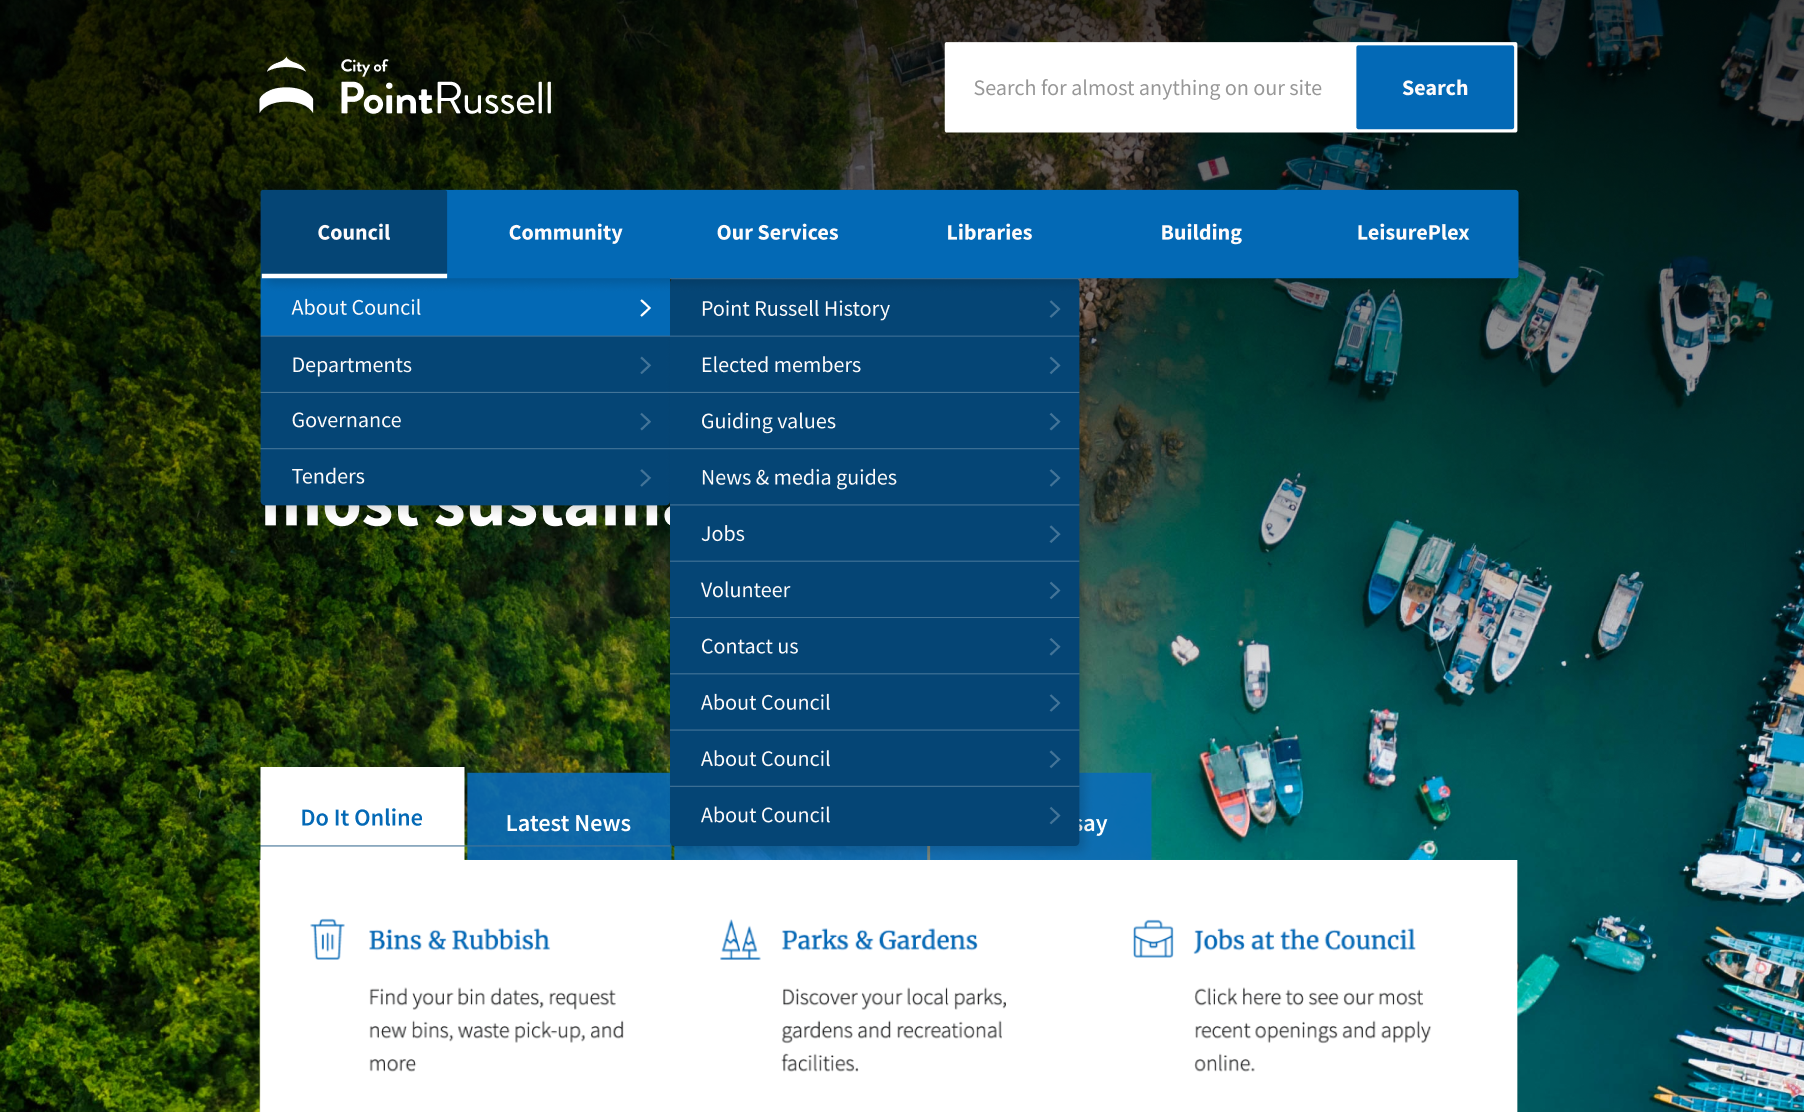Open the LeisurePlex navigation item

1412,233
